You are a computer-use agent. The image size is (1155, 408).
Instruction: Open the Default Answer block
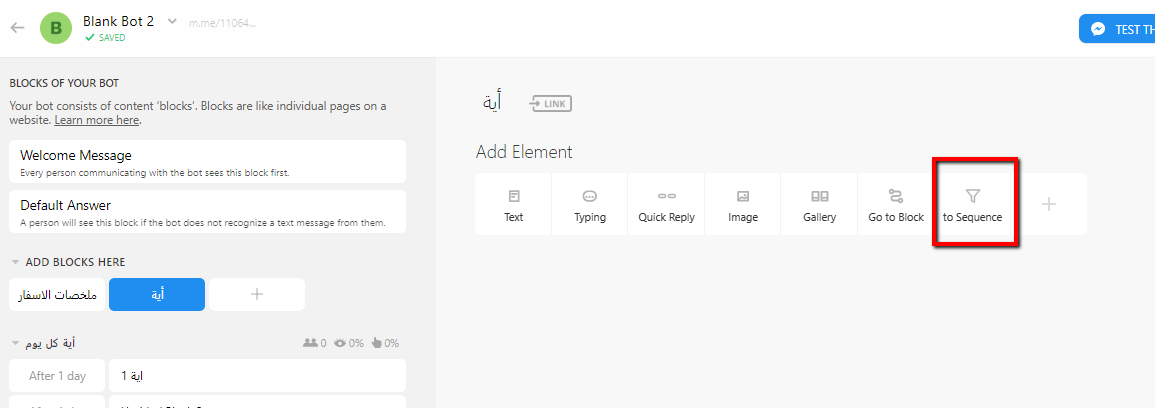click(x=208, y=211)
